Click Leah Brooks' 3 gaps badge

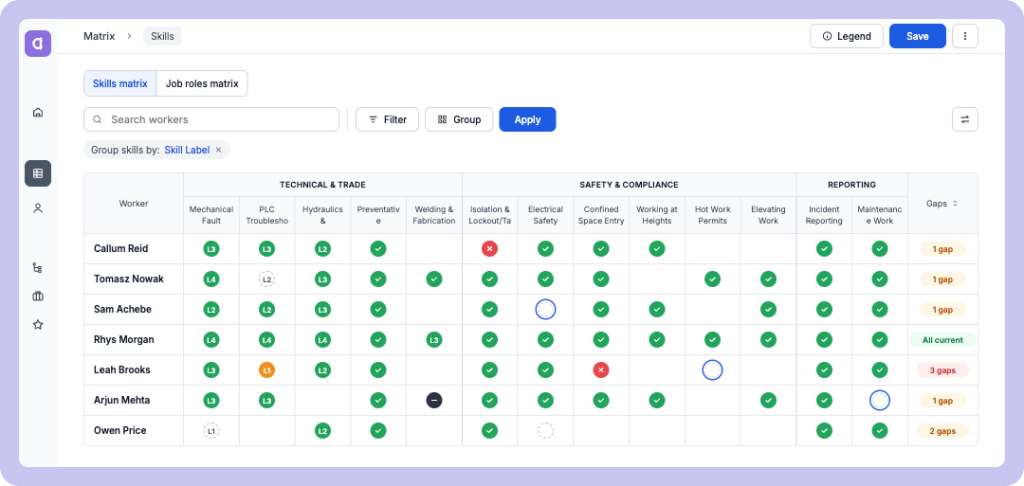click(x=942, y=370)
